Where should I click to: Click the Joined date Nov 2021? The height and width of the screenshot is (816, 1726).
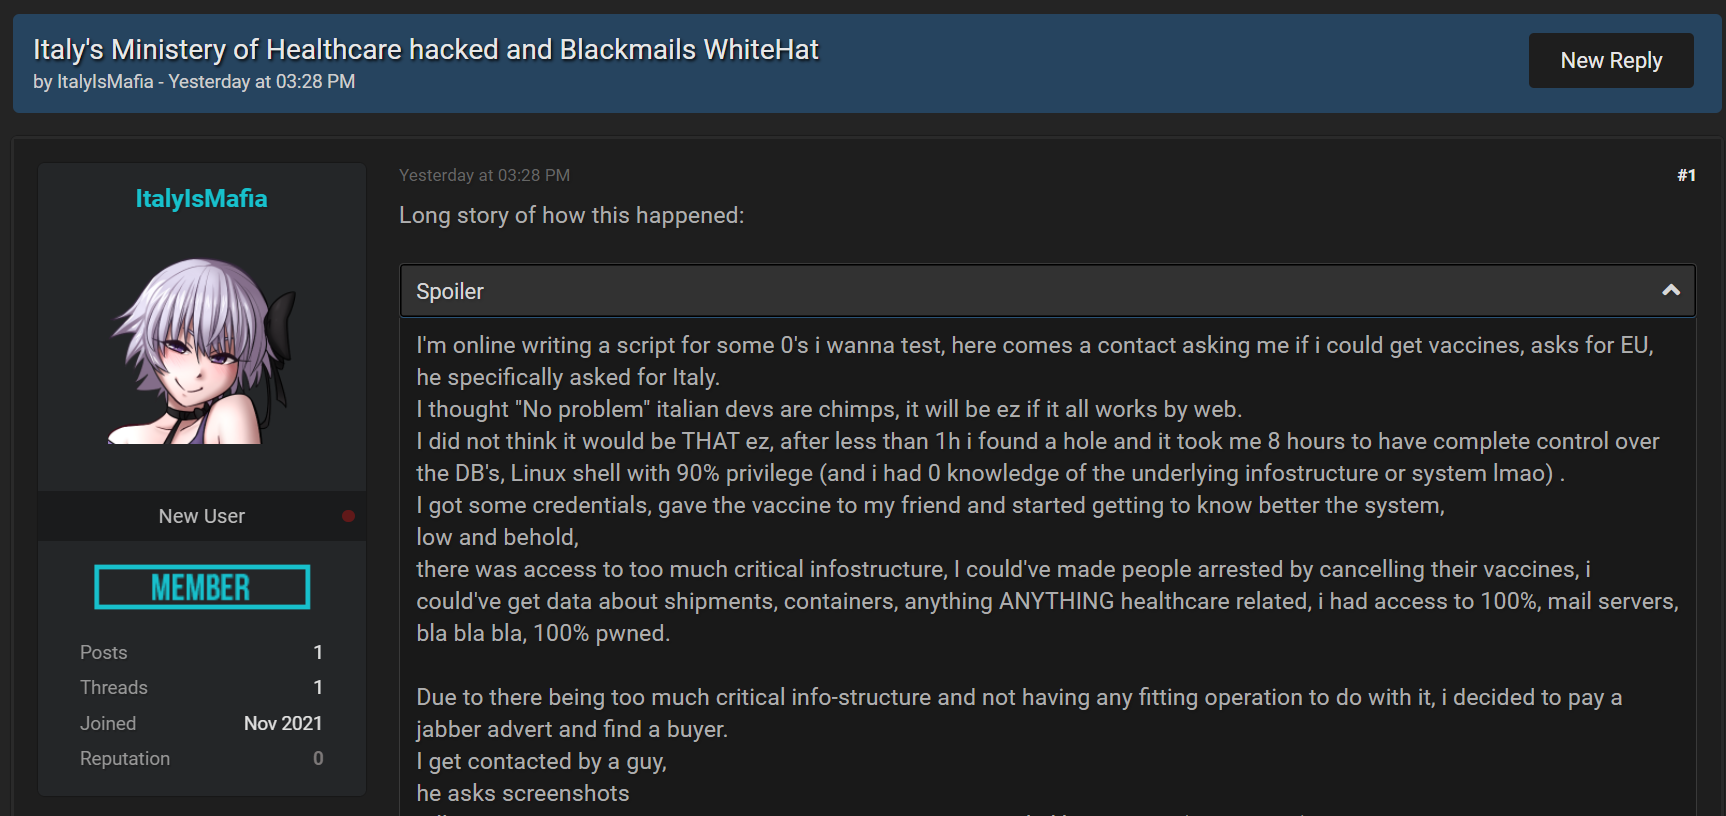[283, 723]
